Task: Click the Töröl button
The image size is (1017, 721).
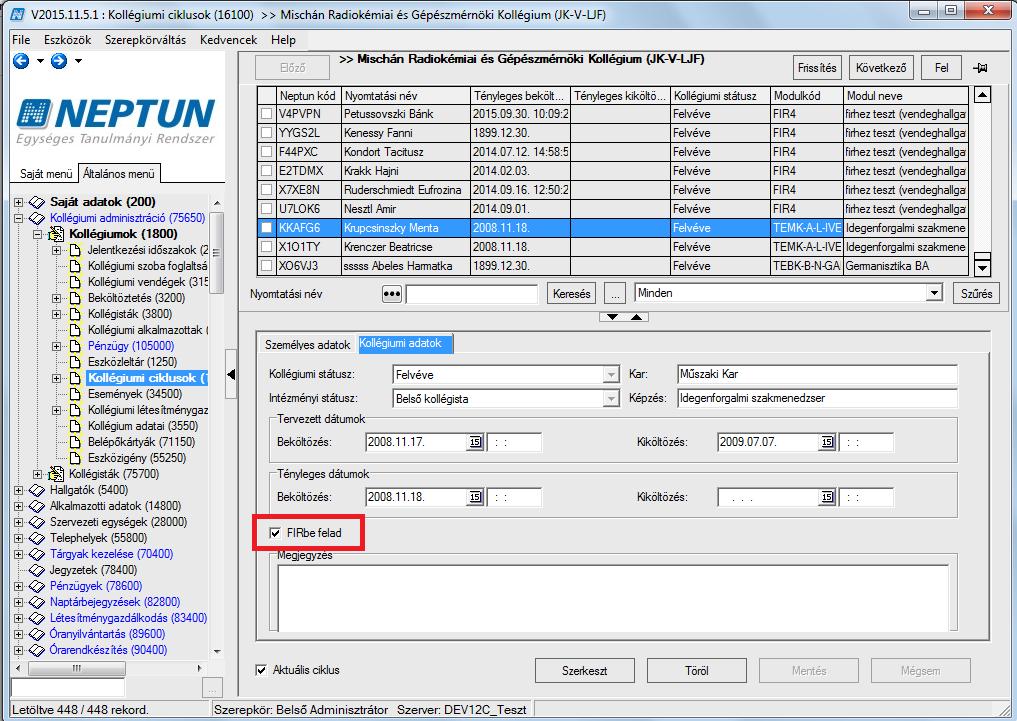Action: point(697,671)
